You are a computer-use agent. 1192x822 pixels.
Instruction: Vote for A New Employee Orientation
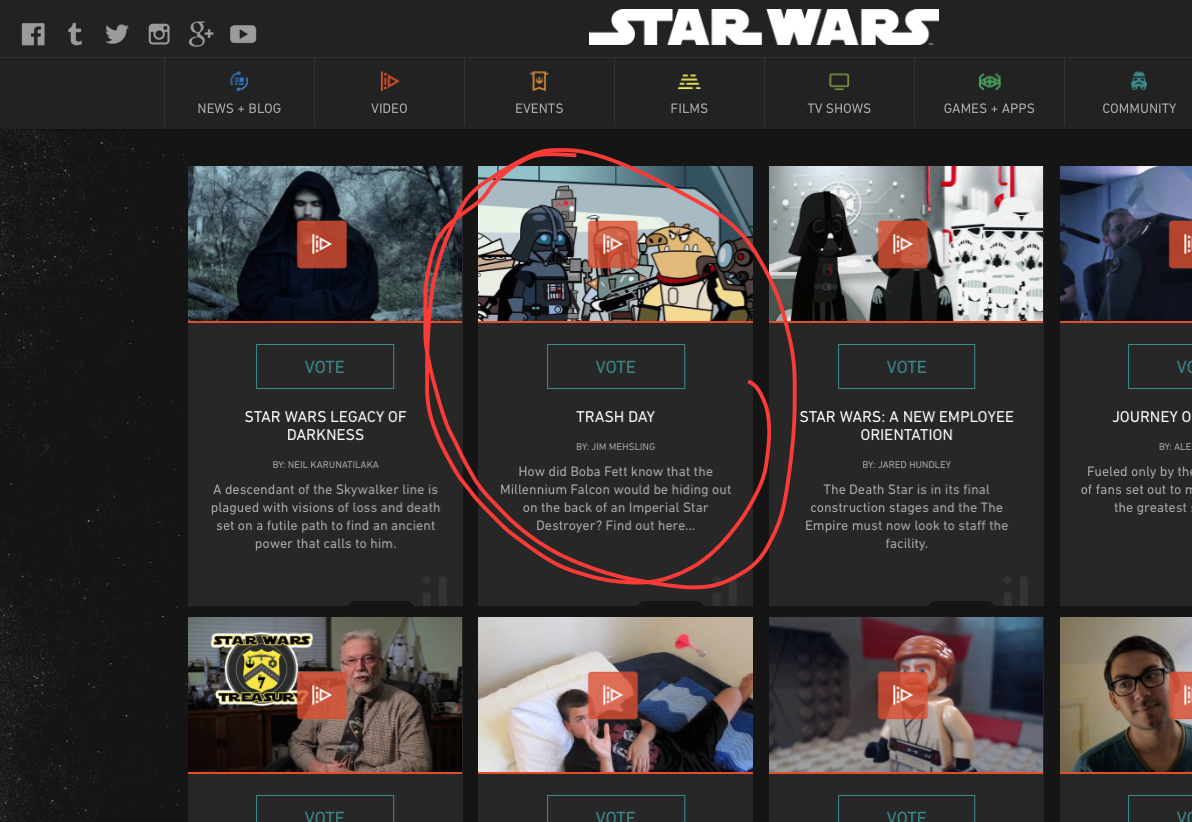[x=906, y=367]
